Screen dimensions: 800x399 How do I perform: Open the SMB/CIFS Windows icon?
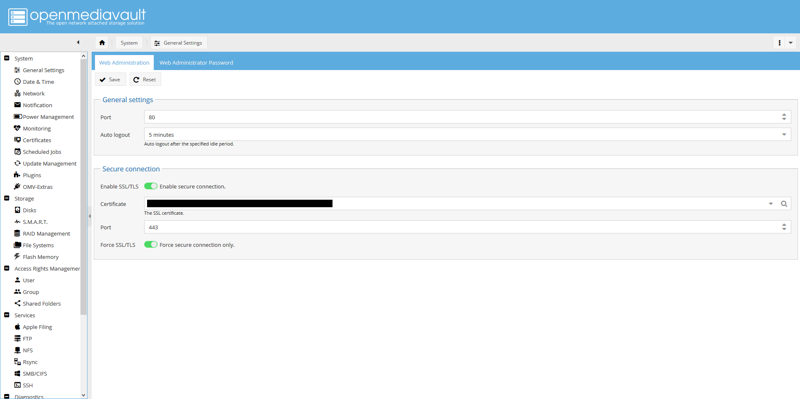(x=17, y=374)
